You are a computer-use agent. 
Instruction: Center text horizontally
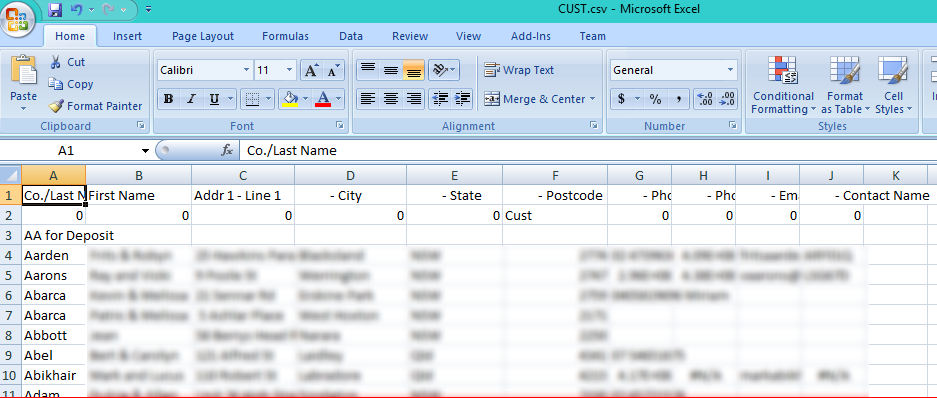pos(391,99)
